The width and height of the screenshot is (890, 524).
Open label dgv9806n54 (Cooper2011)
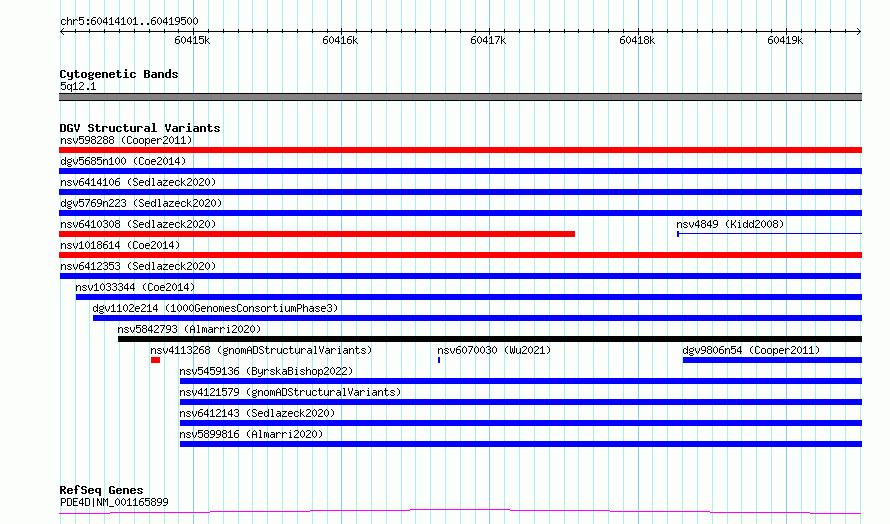[x=751, y=350]
